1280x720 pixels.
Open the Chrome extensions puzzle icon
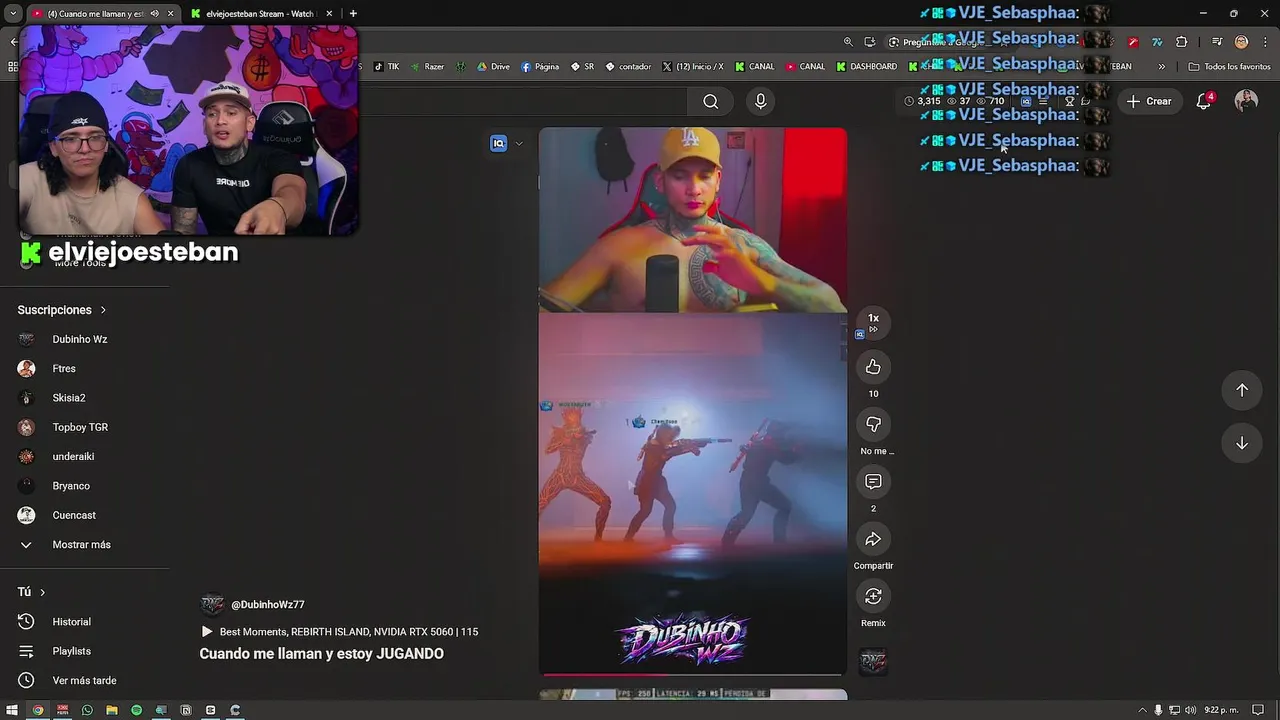point(1181,42)
